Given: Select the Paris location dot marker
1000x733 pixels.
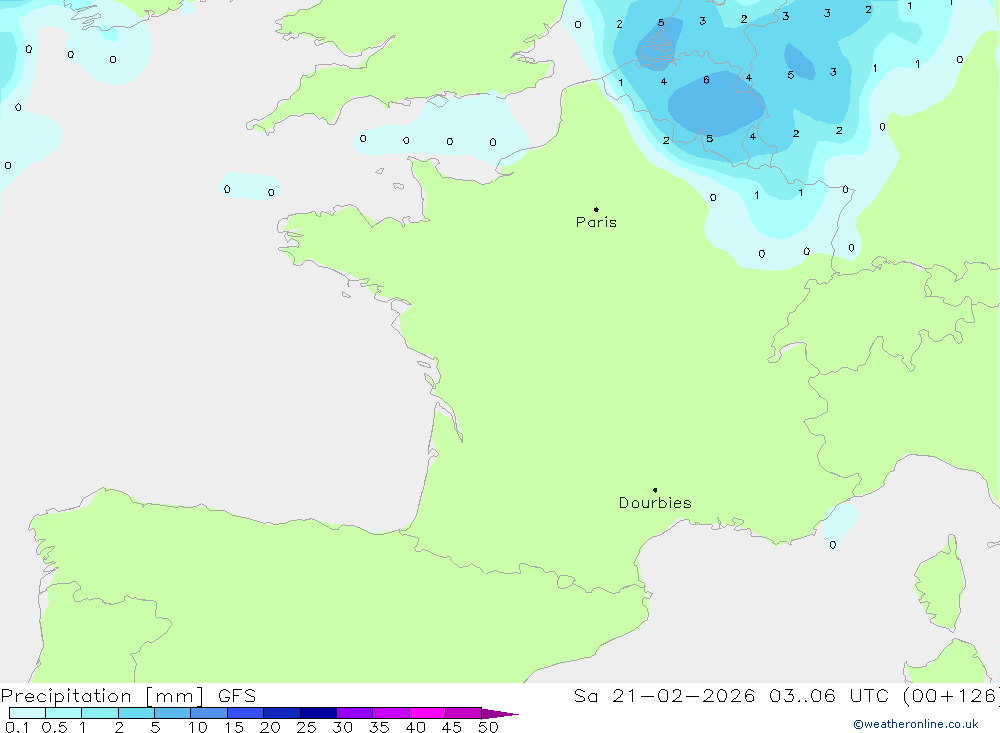Looking at the screenshot, I should [x=596, y=209].
